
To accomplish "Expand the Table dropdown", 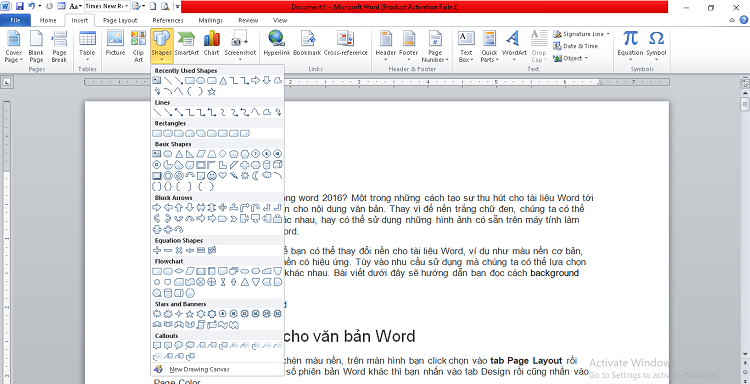I will 87,46.
